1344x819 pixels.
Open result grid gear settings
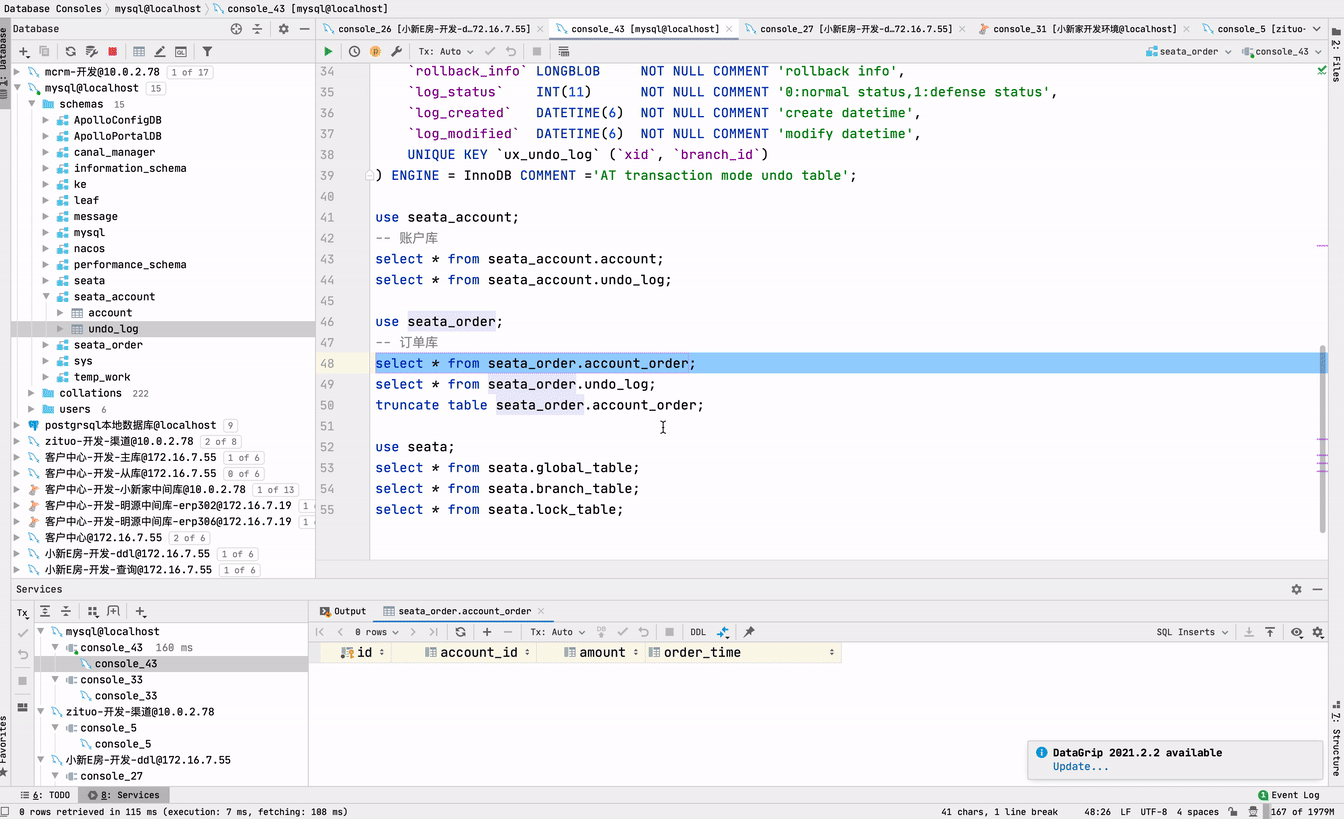pos(1318,632)
